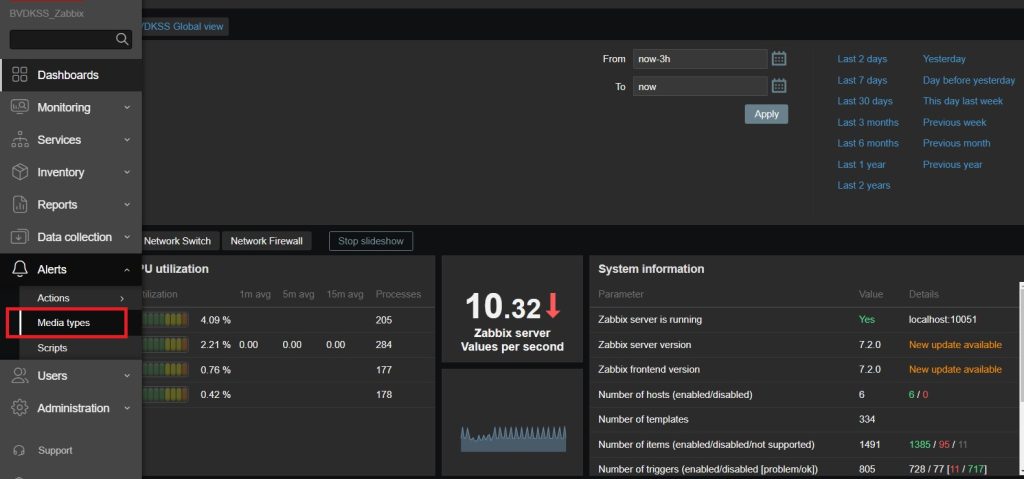Click the Stop slideshow button

[x=370, y=241]
